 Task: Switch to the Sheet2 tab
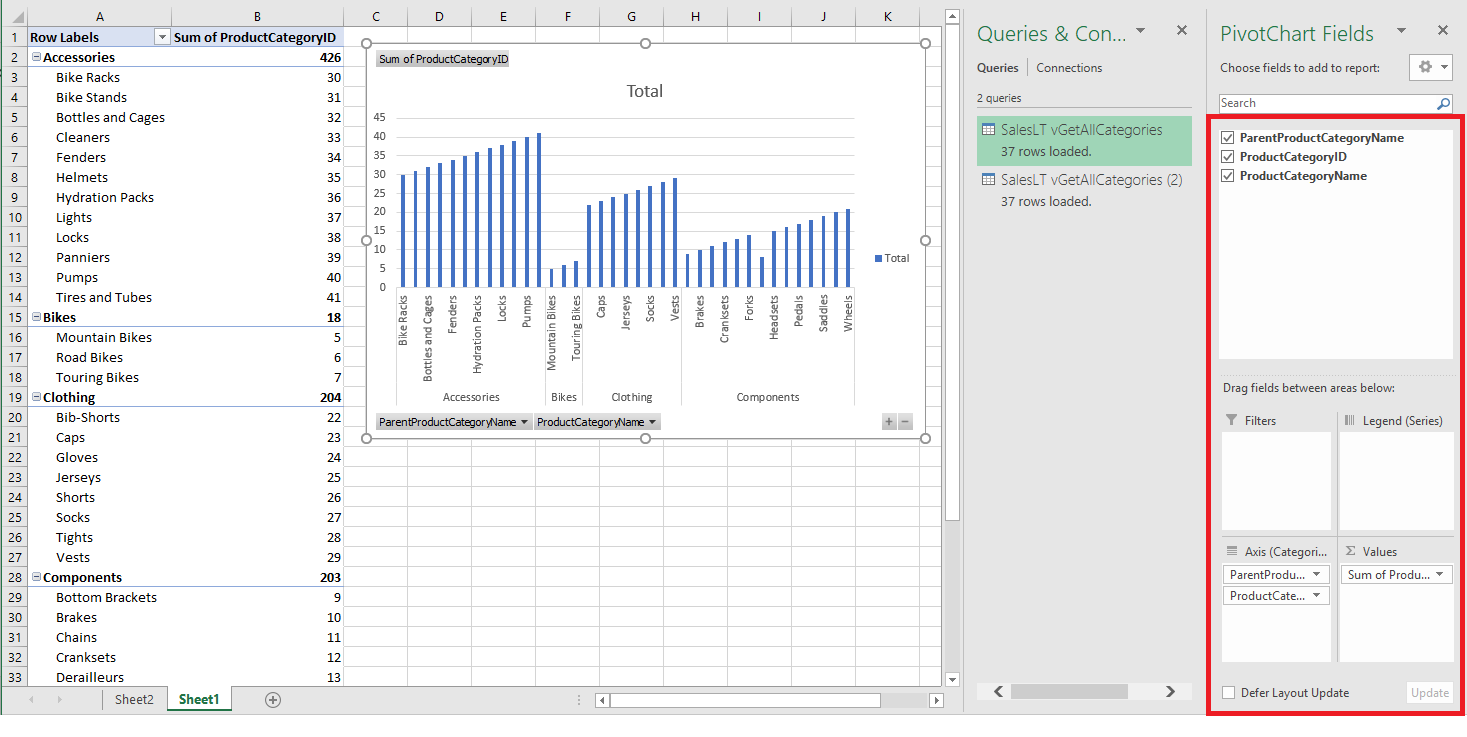pyautogui.click(x=134, y=700)
